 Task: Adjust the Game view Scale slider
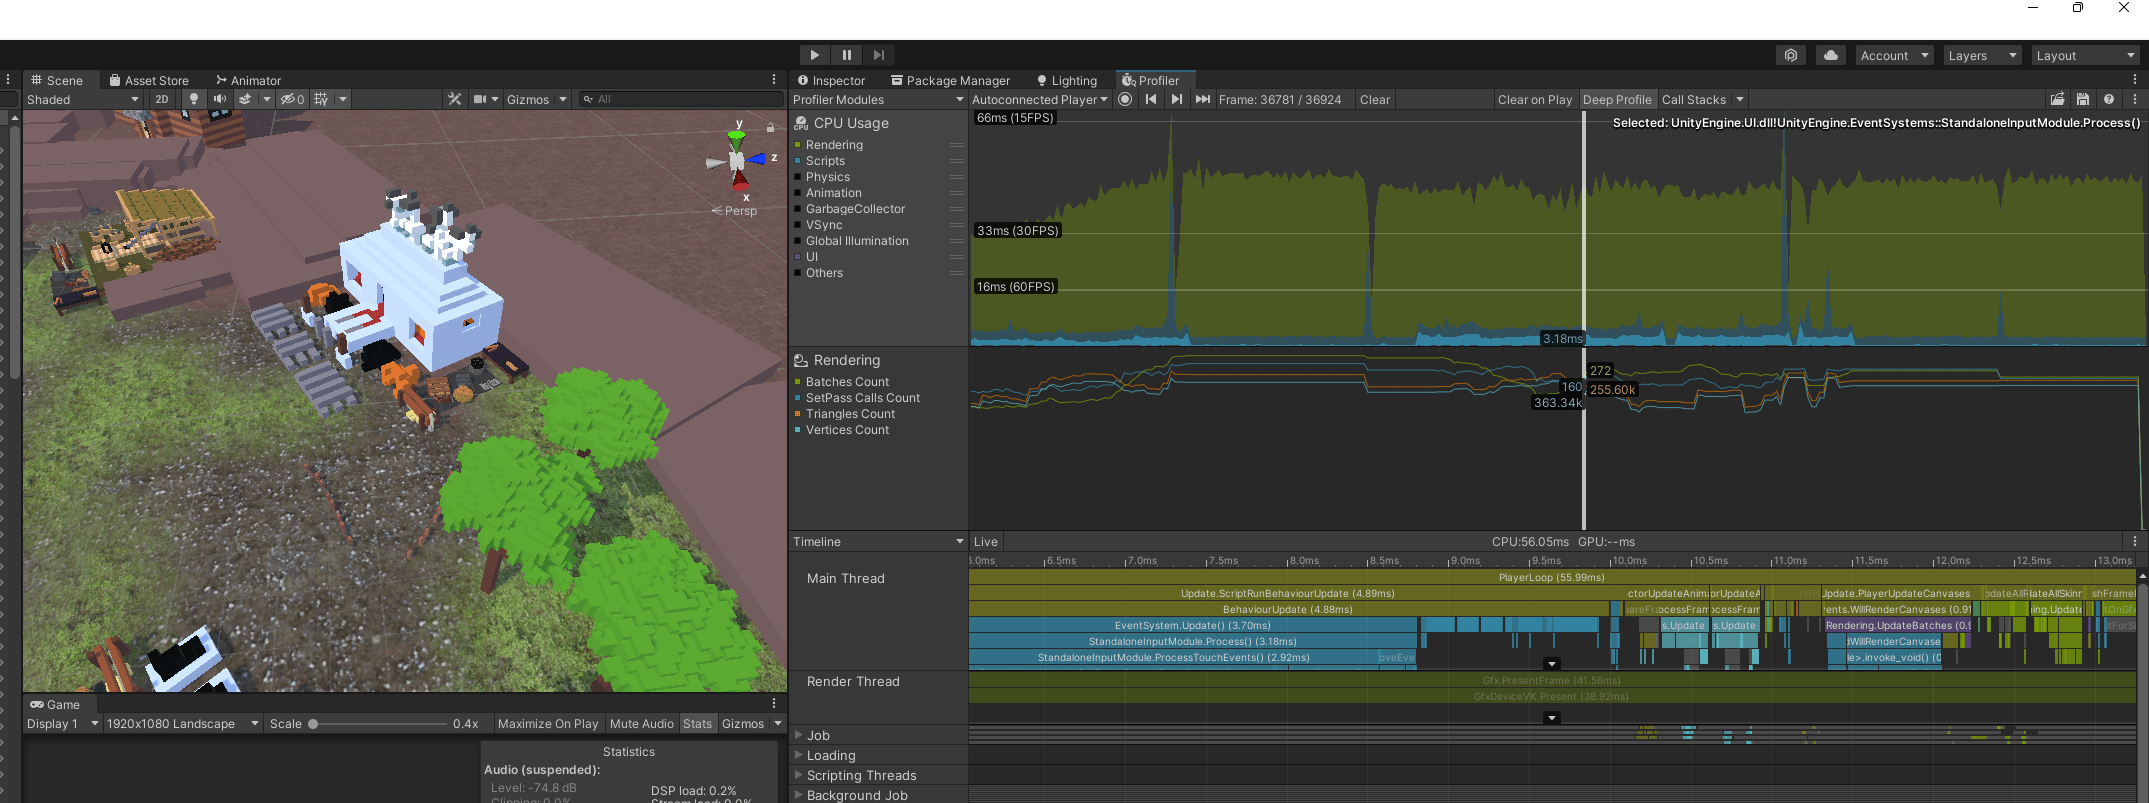pos(313,723)
